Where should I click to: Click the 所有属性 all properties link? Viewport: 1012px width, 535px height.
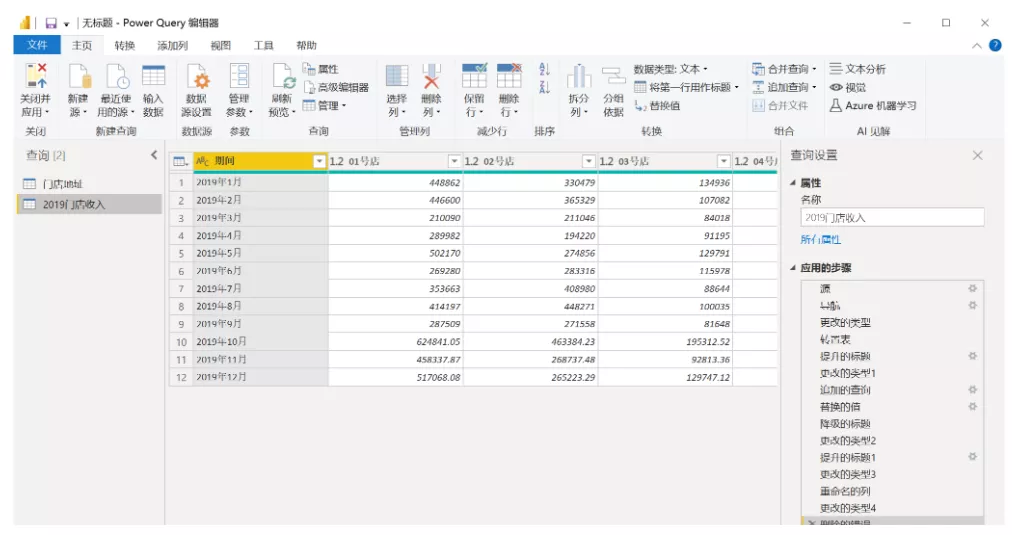tap(820, 239)
